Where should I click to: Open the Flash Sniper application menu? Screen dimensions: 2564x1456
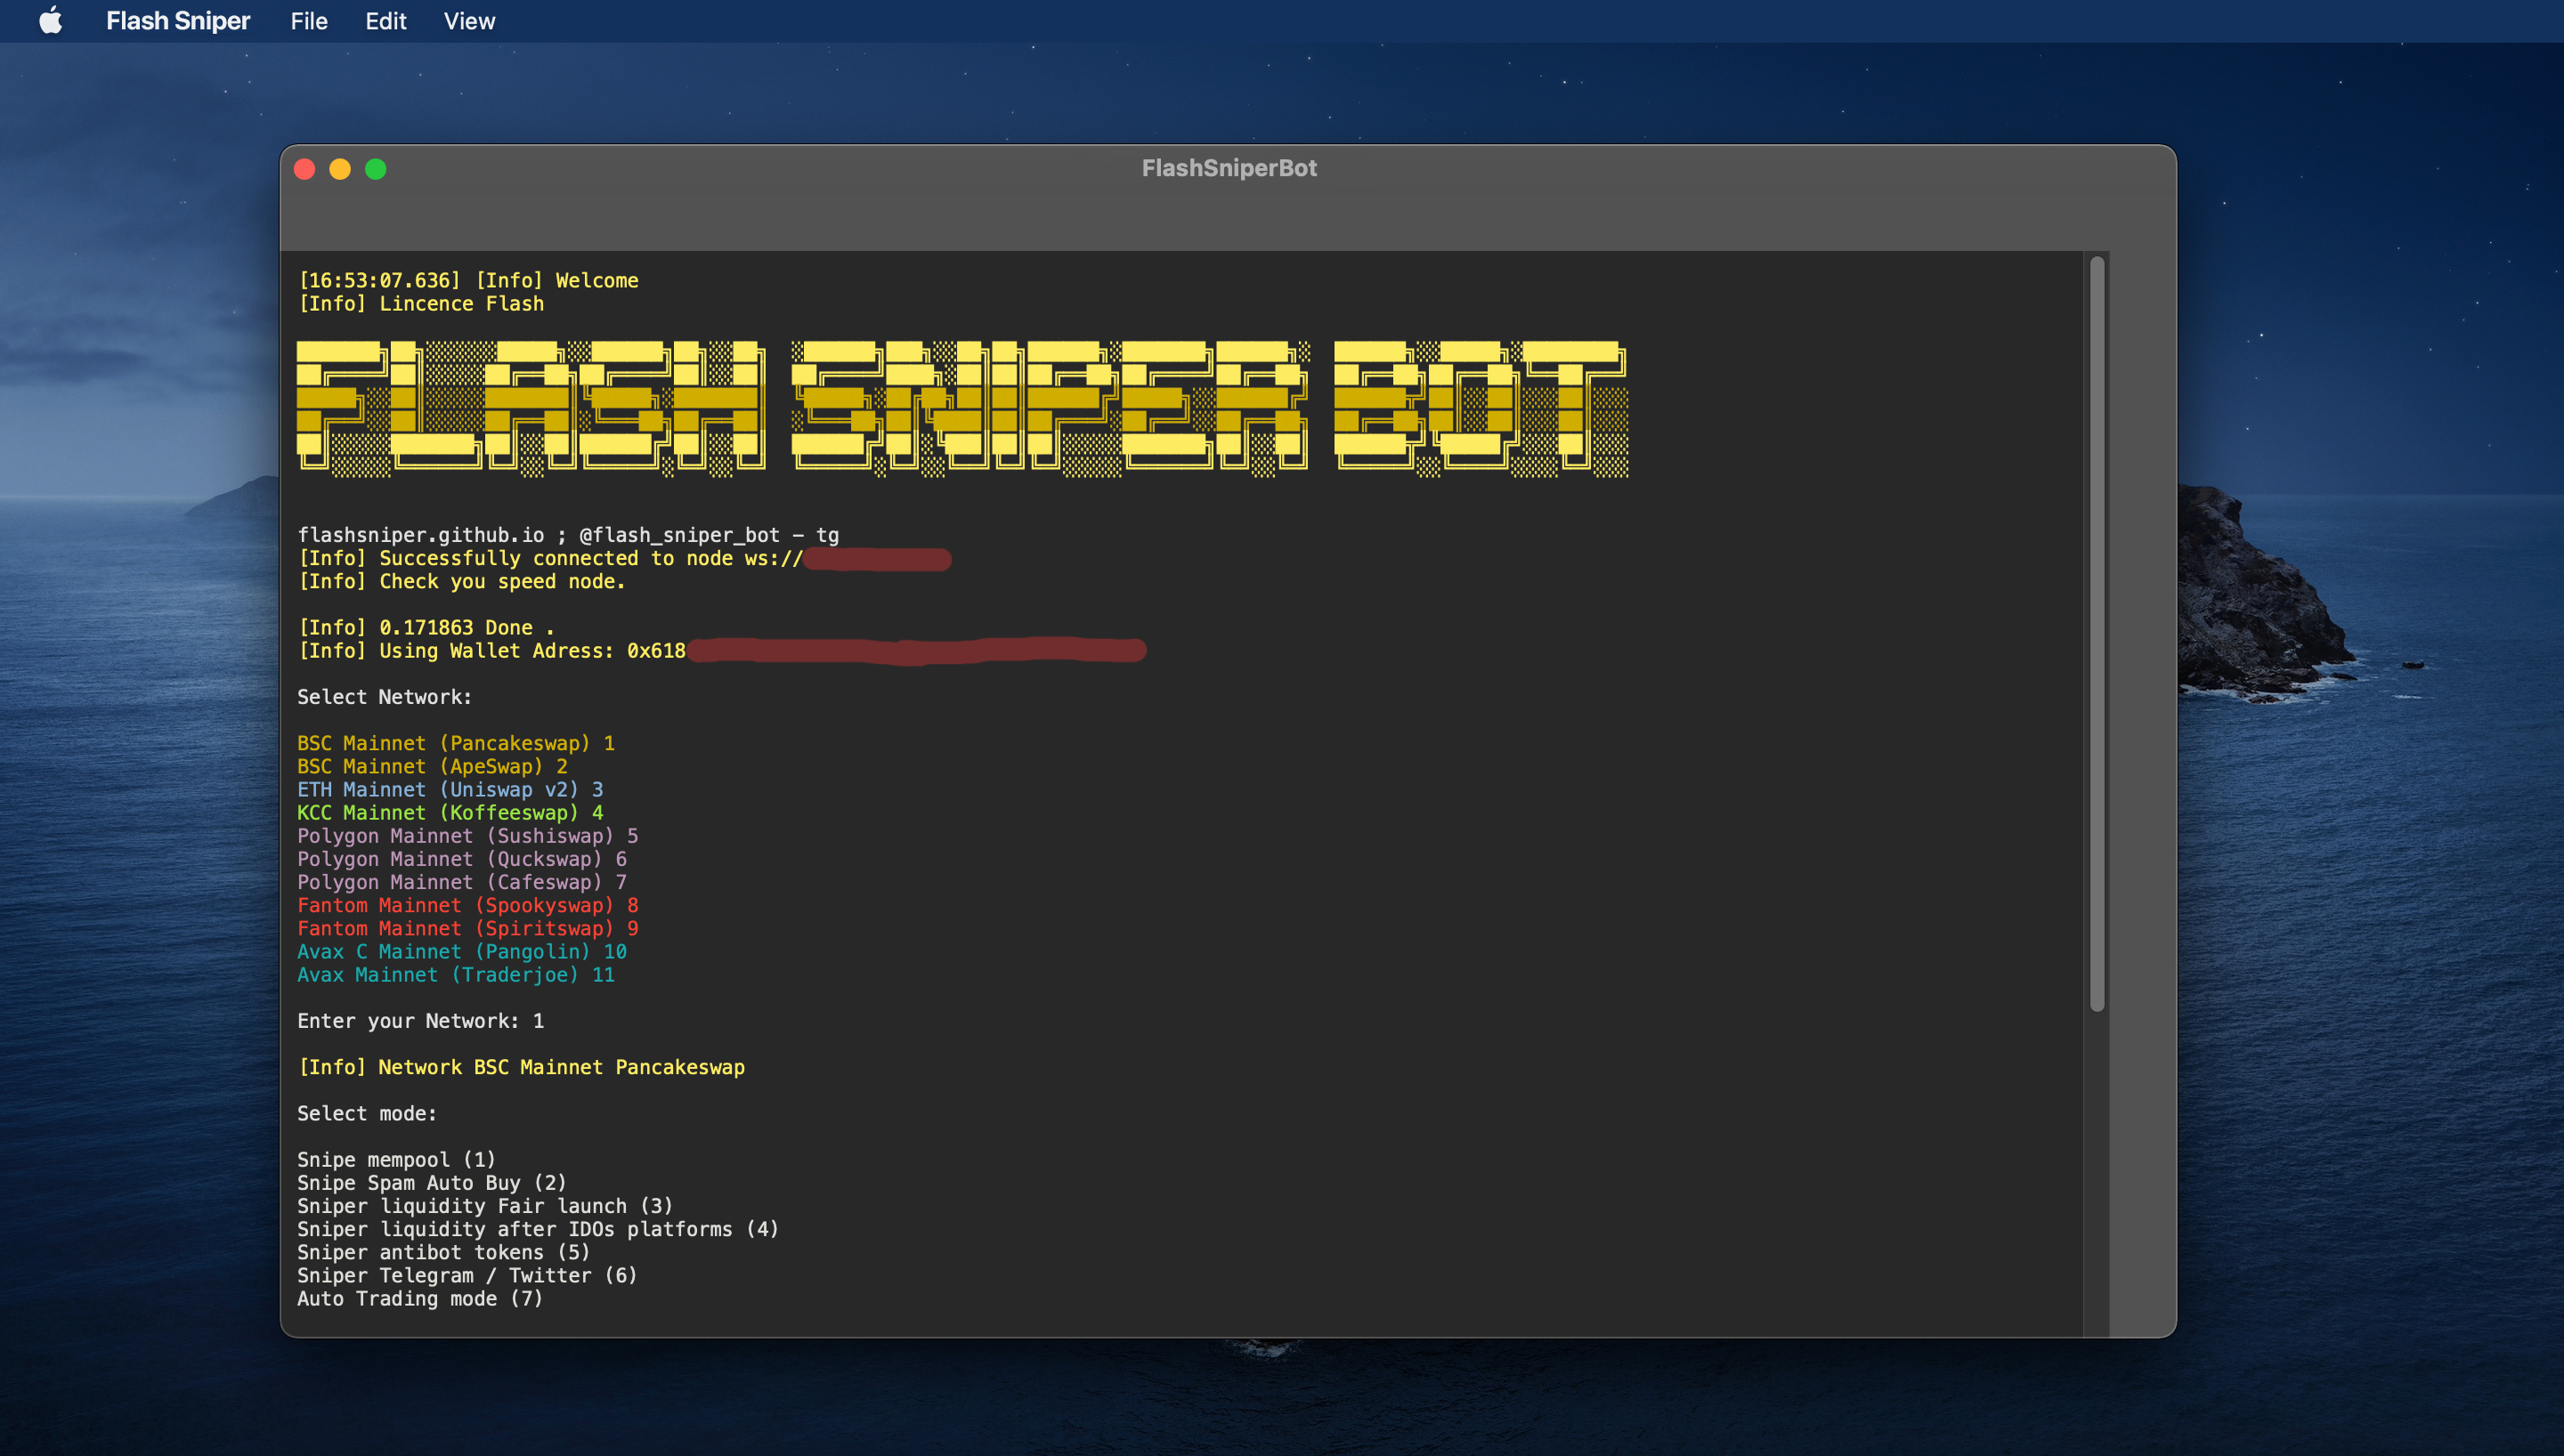pyautogui.click(x=178, y=21)
